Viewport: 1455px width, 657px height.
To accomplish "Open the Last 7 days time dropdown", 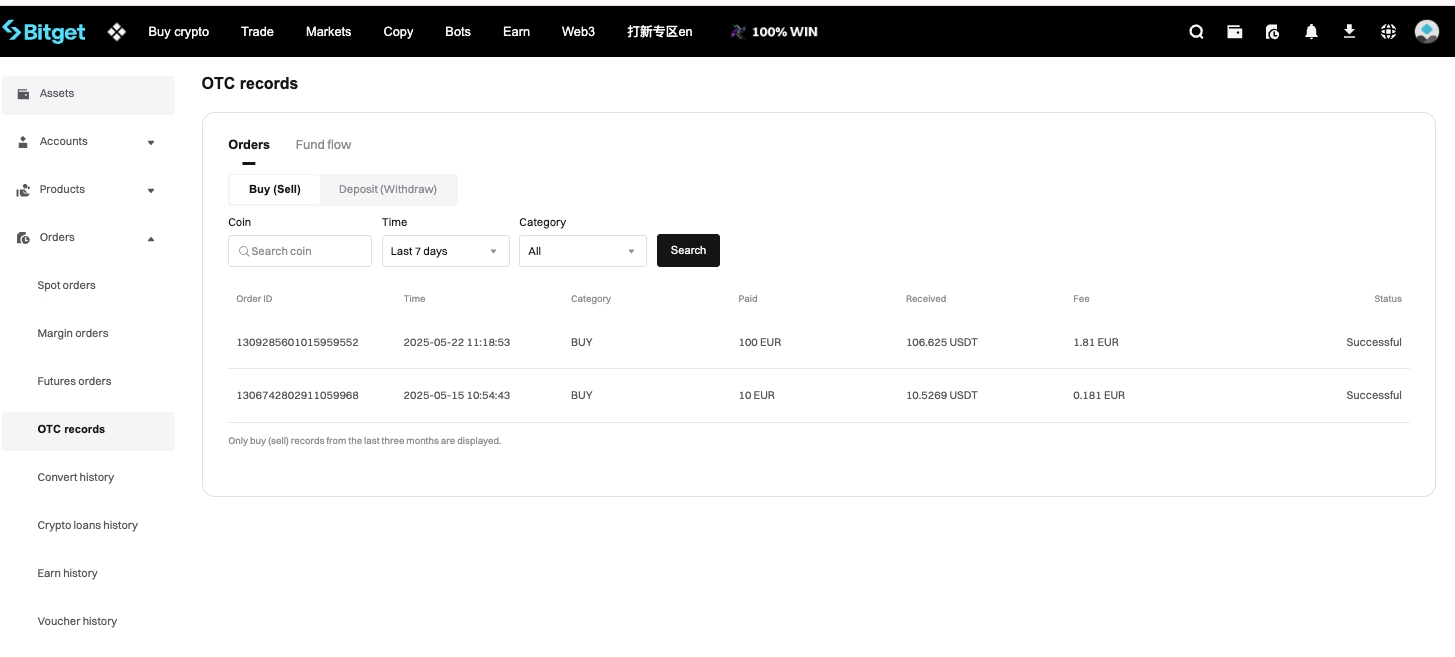I will pos(445,251).
